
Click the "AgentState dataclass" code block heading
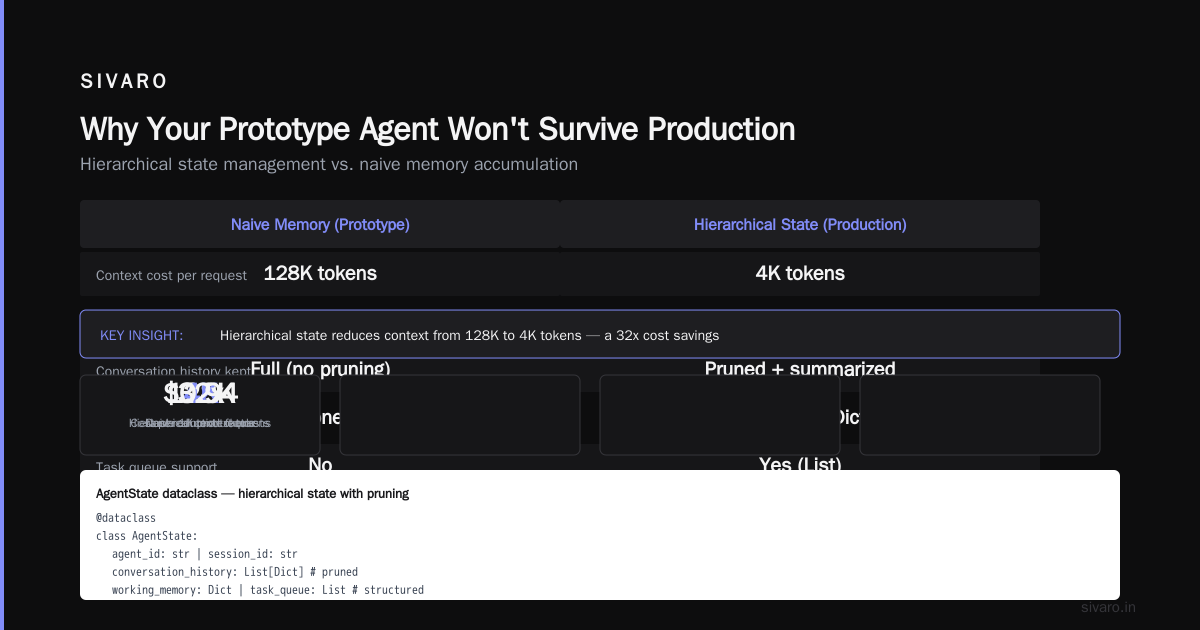252,494
